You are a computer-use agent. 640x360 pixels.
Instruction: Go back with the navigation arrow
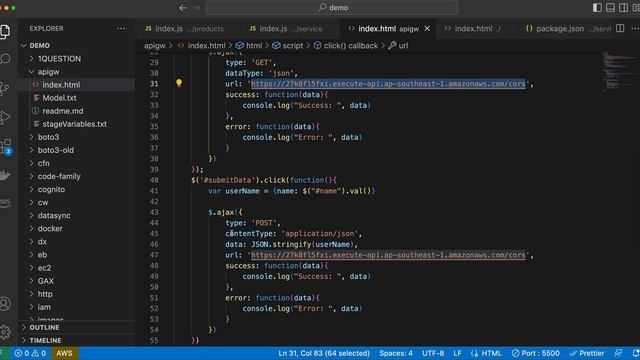[183, 8]
